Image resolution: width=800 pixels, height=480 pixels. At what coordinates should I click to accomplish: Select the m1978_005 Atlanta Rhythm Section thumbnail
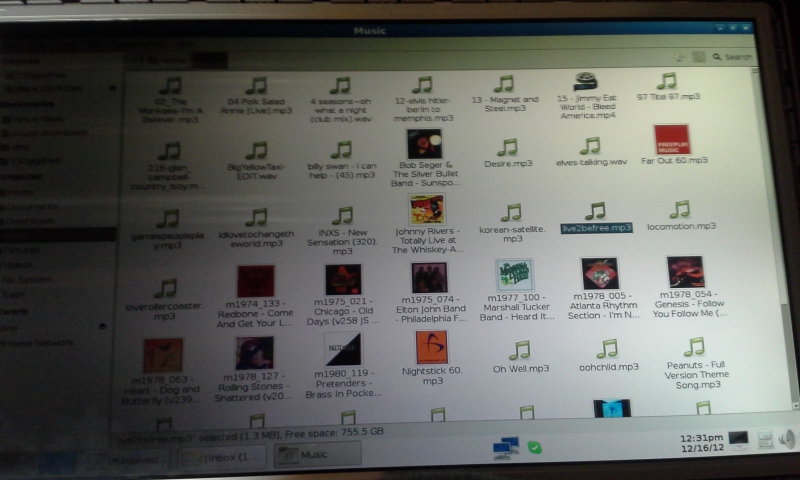click(600, 273)
